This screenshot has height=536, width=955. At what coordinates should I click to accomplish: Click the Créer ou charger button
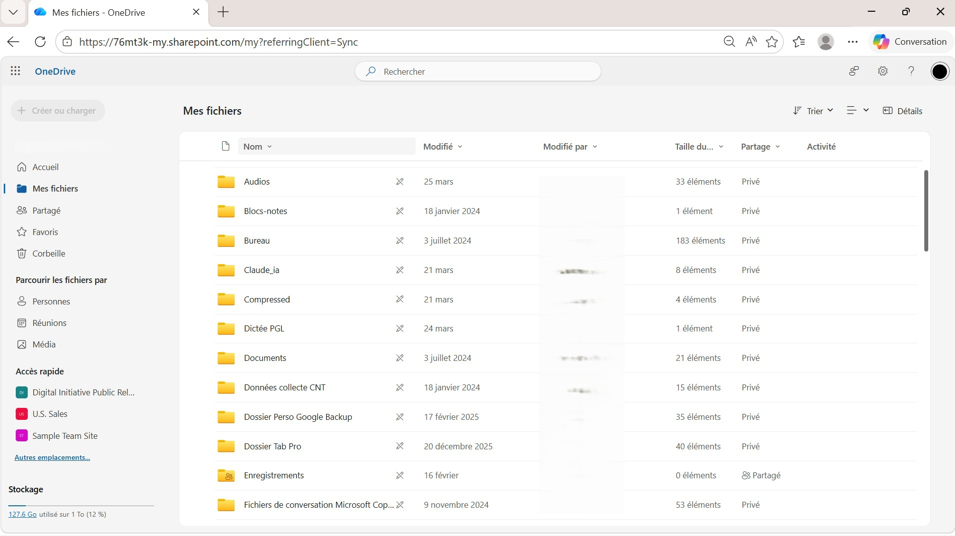(x=58, y=111)
